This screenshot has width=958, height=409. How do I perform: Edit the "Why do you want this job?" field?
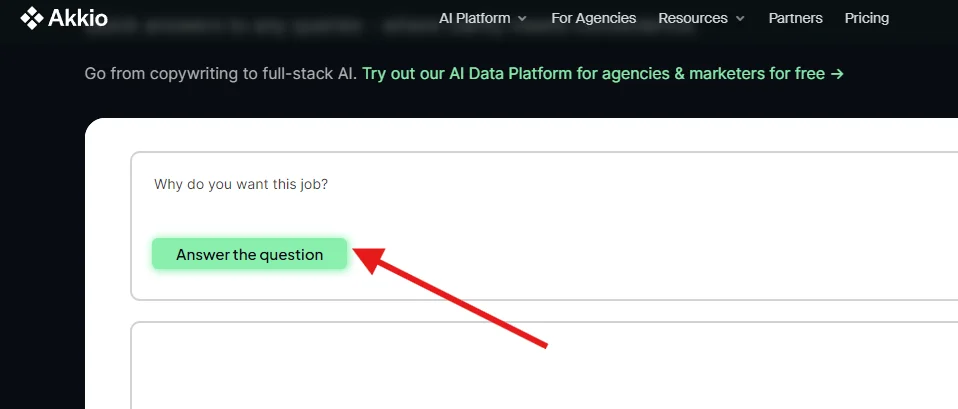point(544,226)
